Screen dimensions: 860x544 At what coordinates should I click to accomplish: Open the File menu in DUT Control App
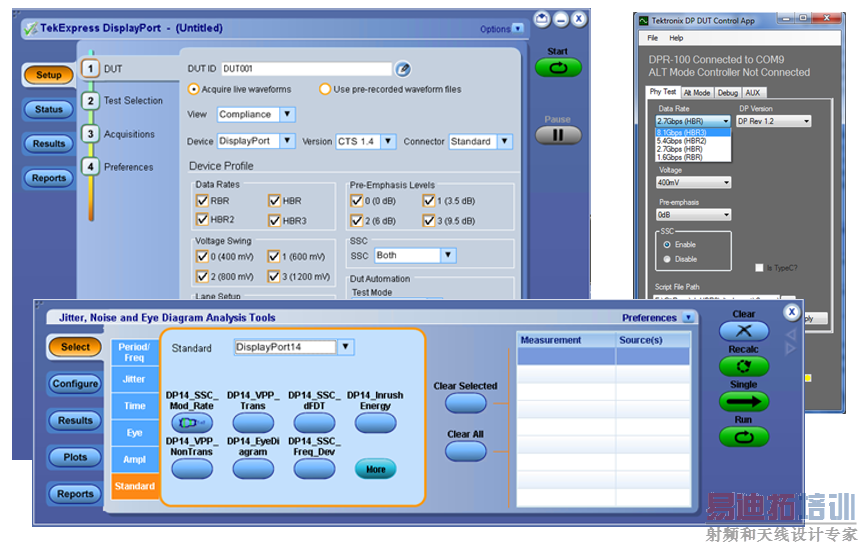click(x=653, y=38)
